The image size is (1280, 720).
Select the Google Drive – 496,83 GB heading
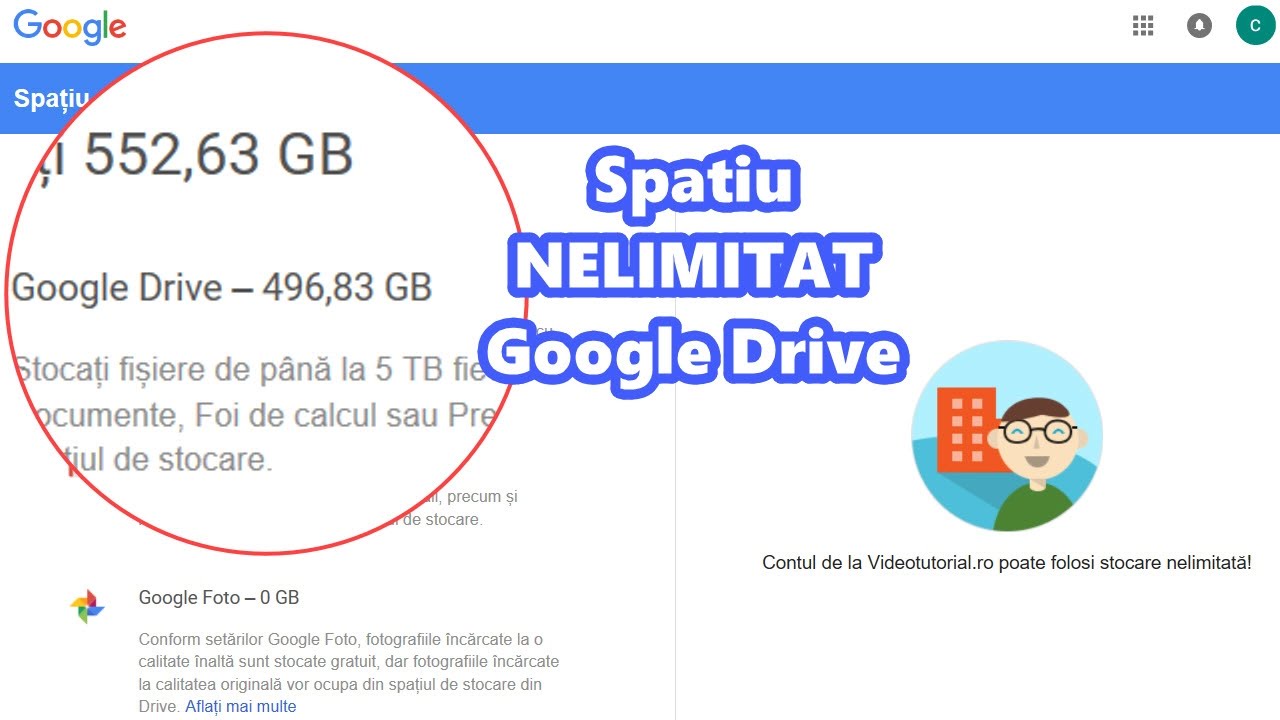pos(222,289)
